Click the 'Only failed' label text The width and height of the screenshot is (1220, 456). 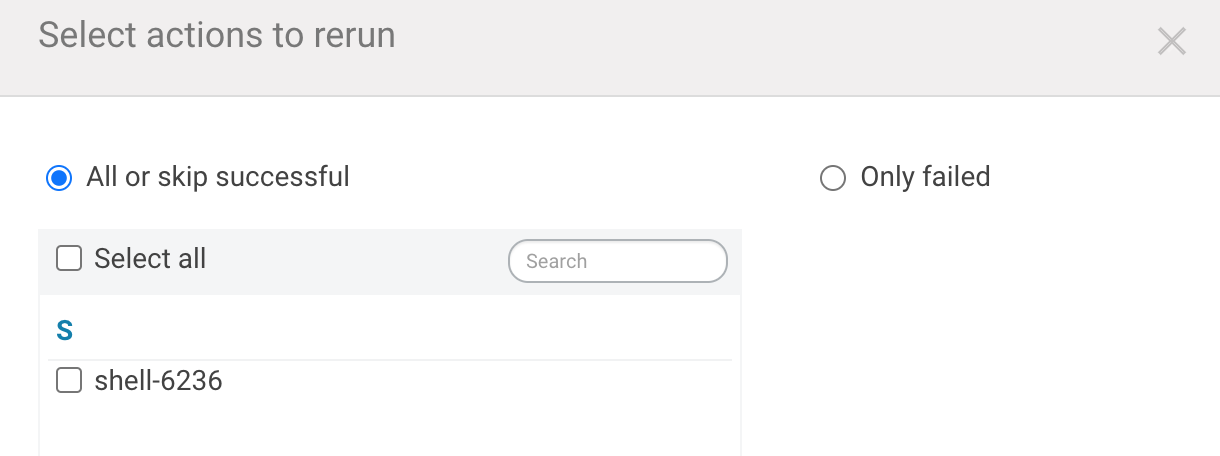[x=924, y=178]
